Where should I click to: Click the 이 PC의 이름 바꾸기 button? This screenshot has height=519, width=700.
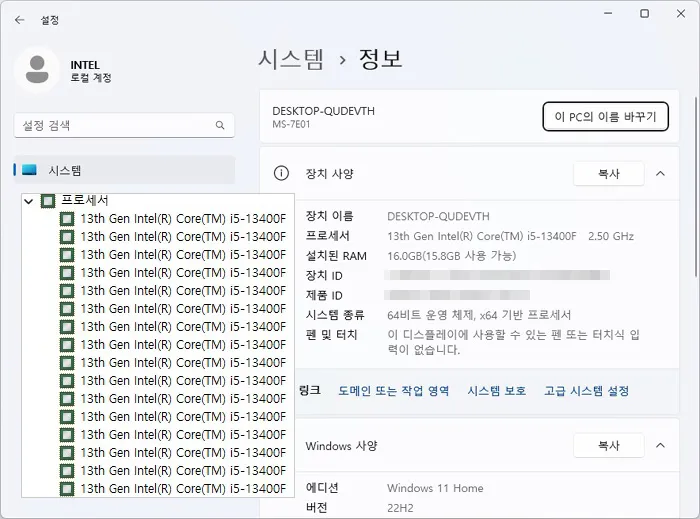tap(605, 117)
